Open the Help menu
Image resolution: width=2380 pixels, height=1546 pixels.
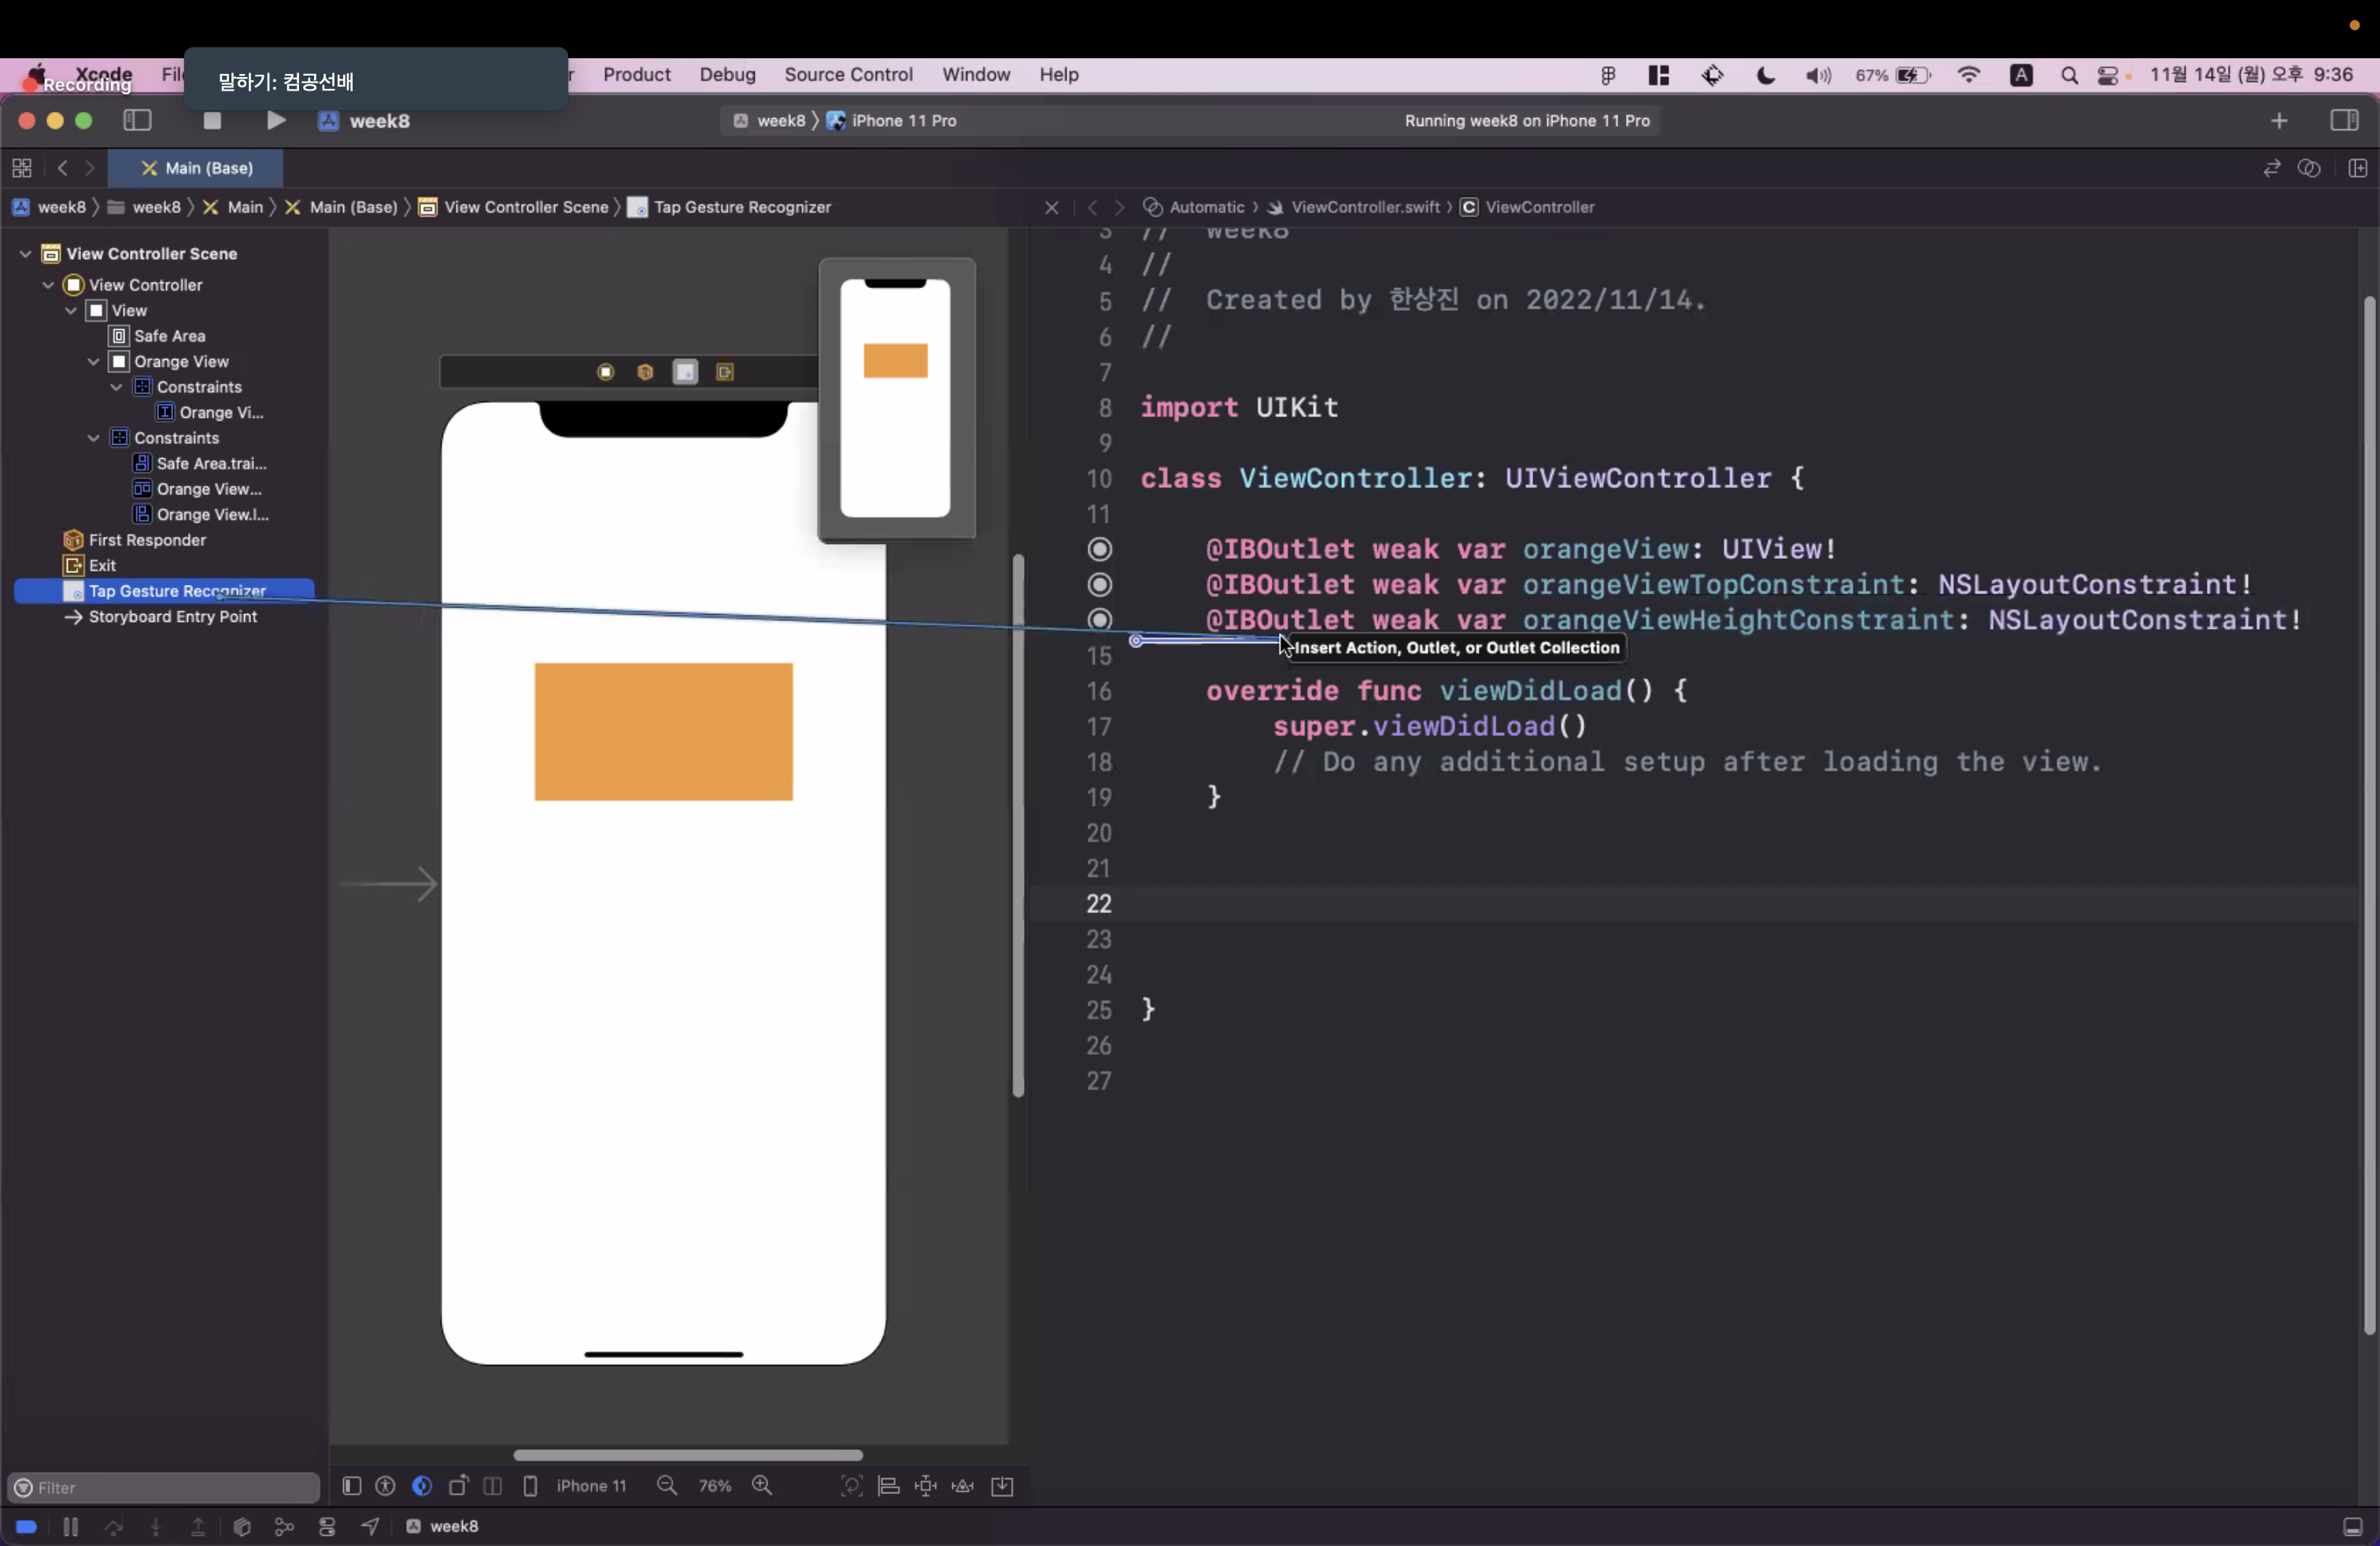click(1058, 75)
